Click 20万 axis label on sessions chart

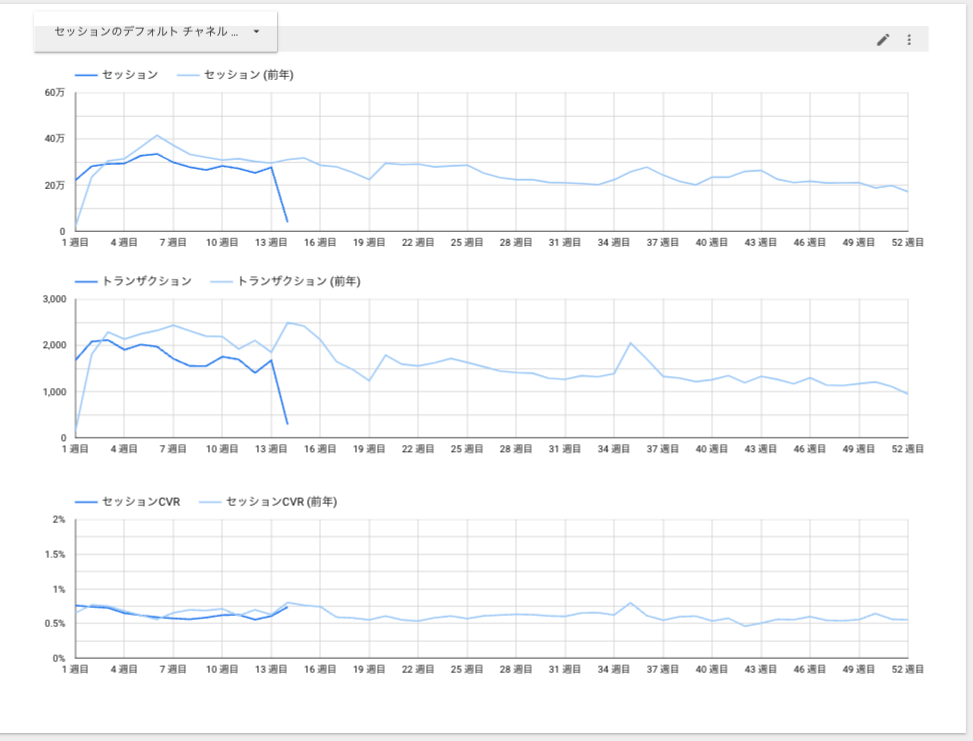[55, 185]
